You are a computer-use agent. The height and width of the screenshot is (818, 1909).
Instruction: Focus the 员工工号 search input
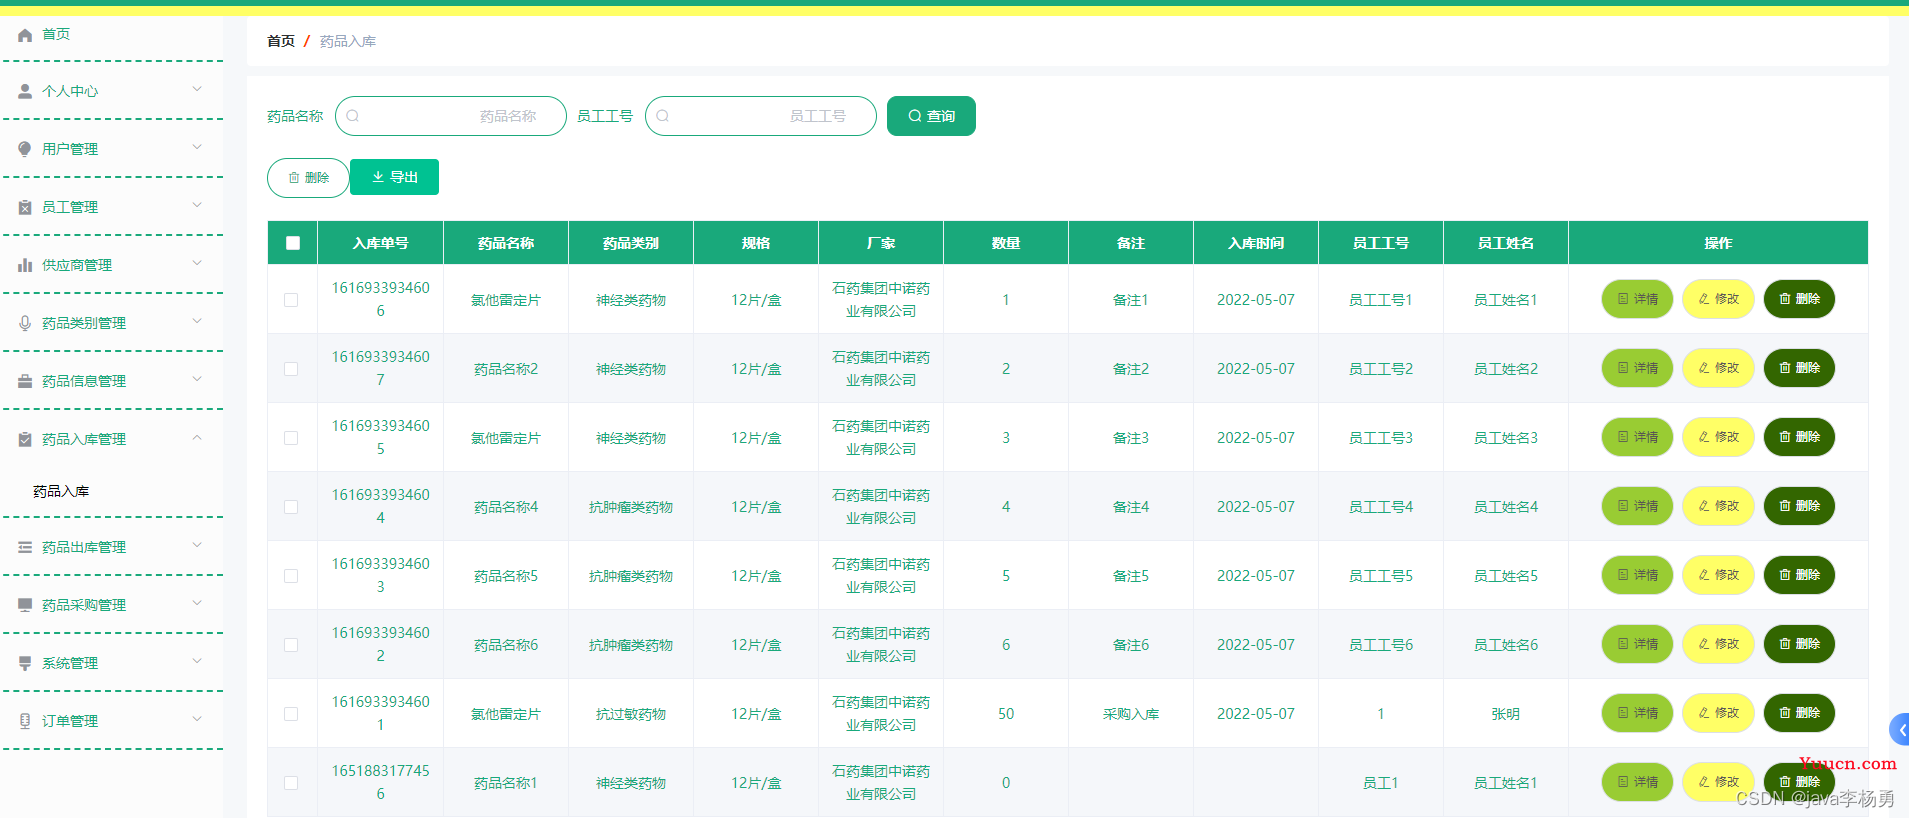pyautogui.click(x=761, y=116)
